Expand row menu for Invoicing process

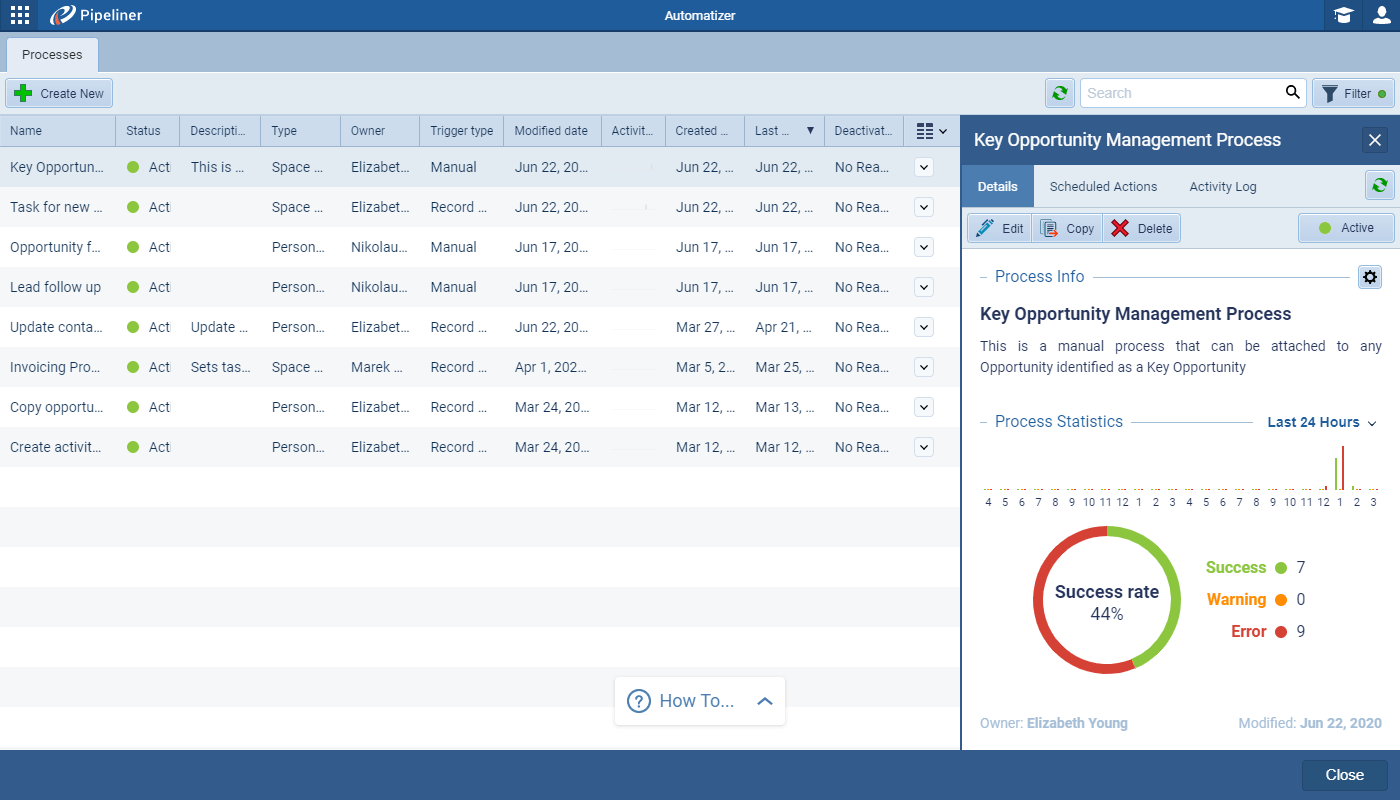click(924, 367)
